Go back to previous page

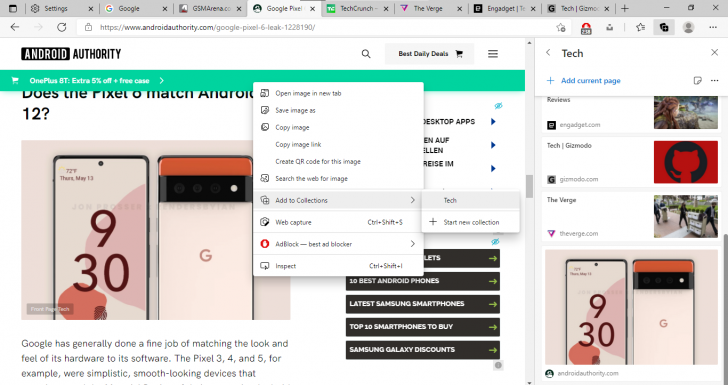point(15,27)
